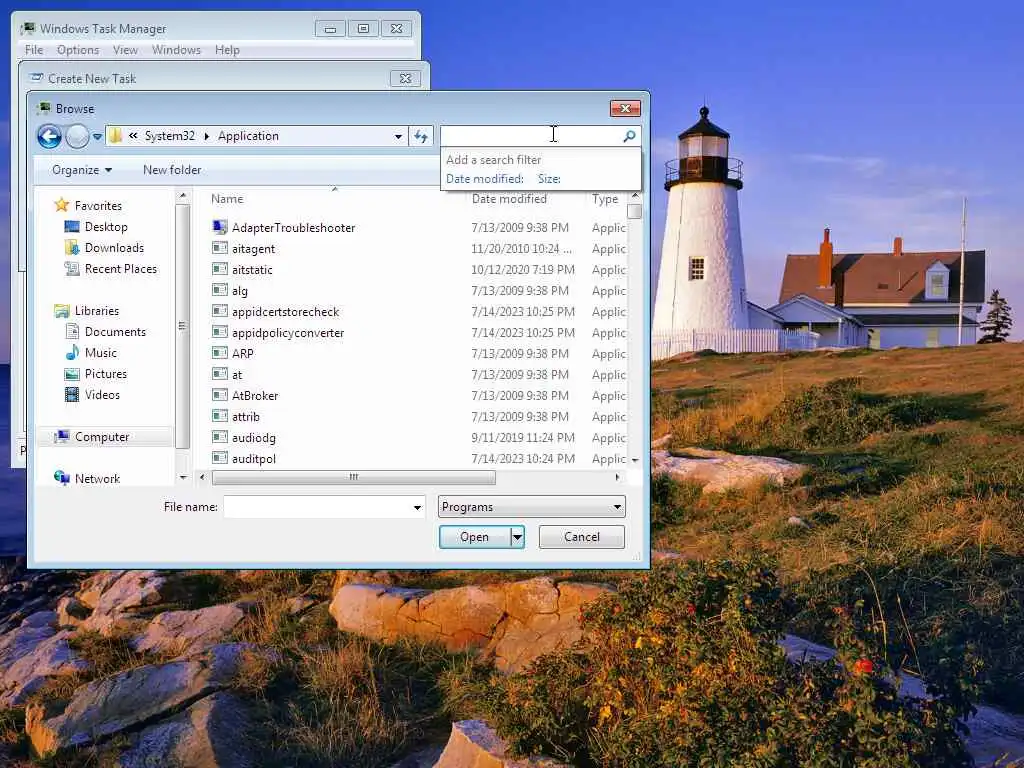Select the audiodg application icon

pos(220,437)
